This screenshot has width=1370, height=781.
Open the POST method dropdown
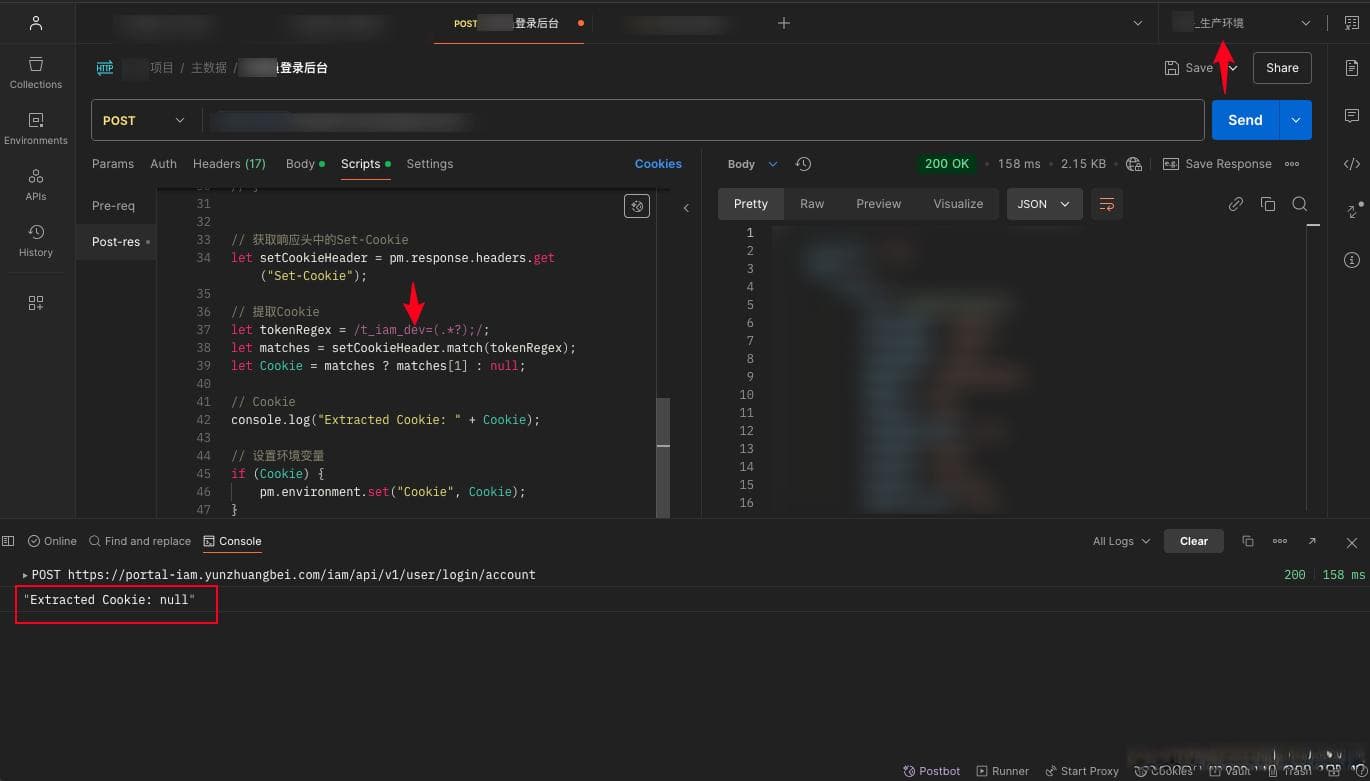(145, 120)
